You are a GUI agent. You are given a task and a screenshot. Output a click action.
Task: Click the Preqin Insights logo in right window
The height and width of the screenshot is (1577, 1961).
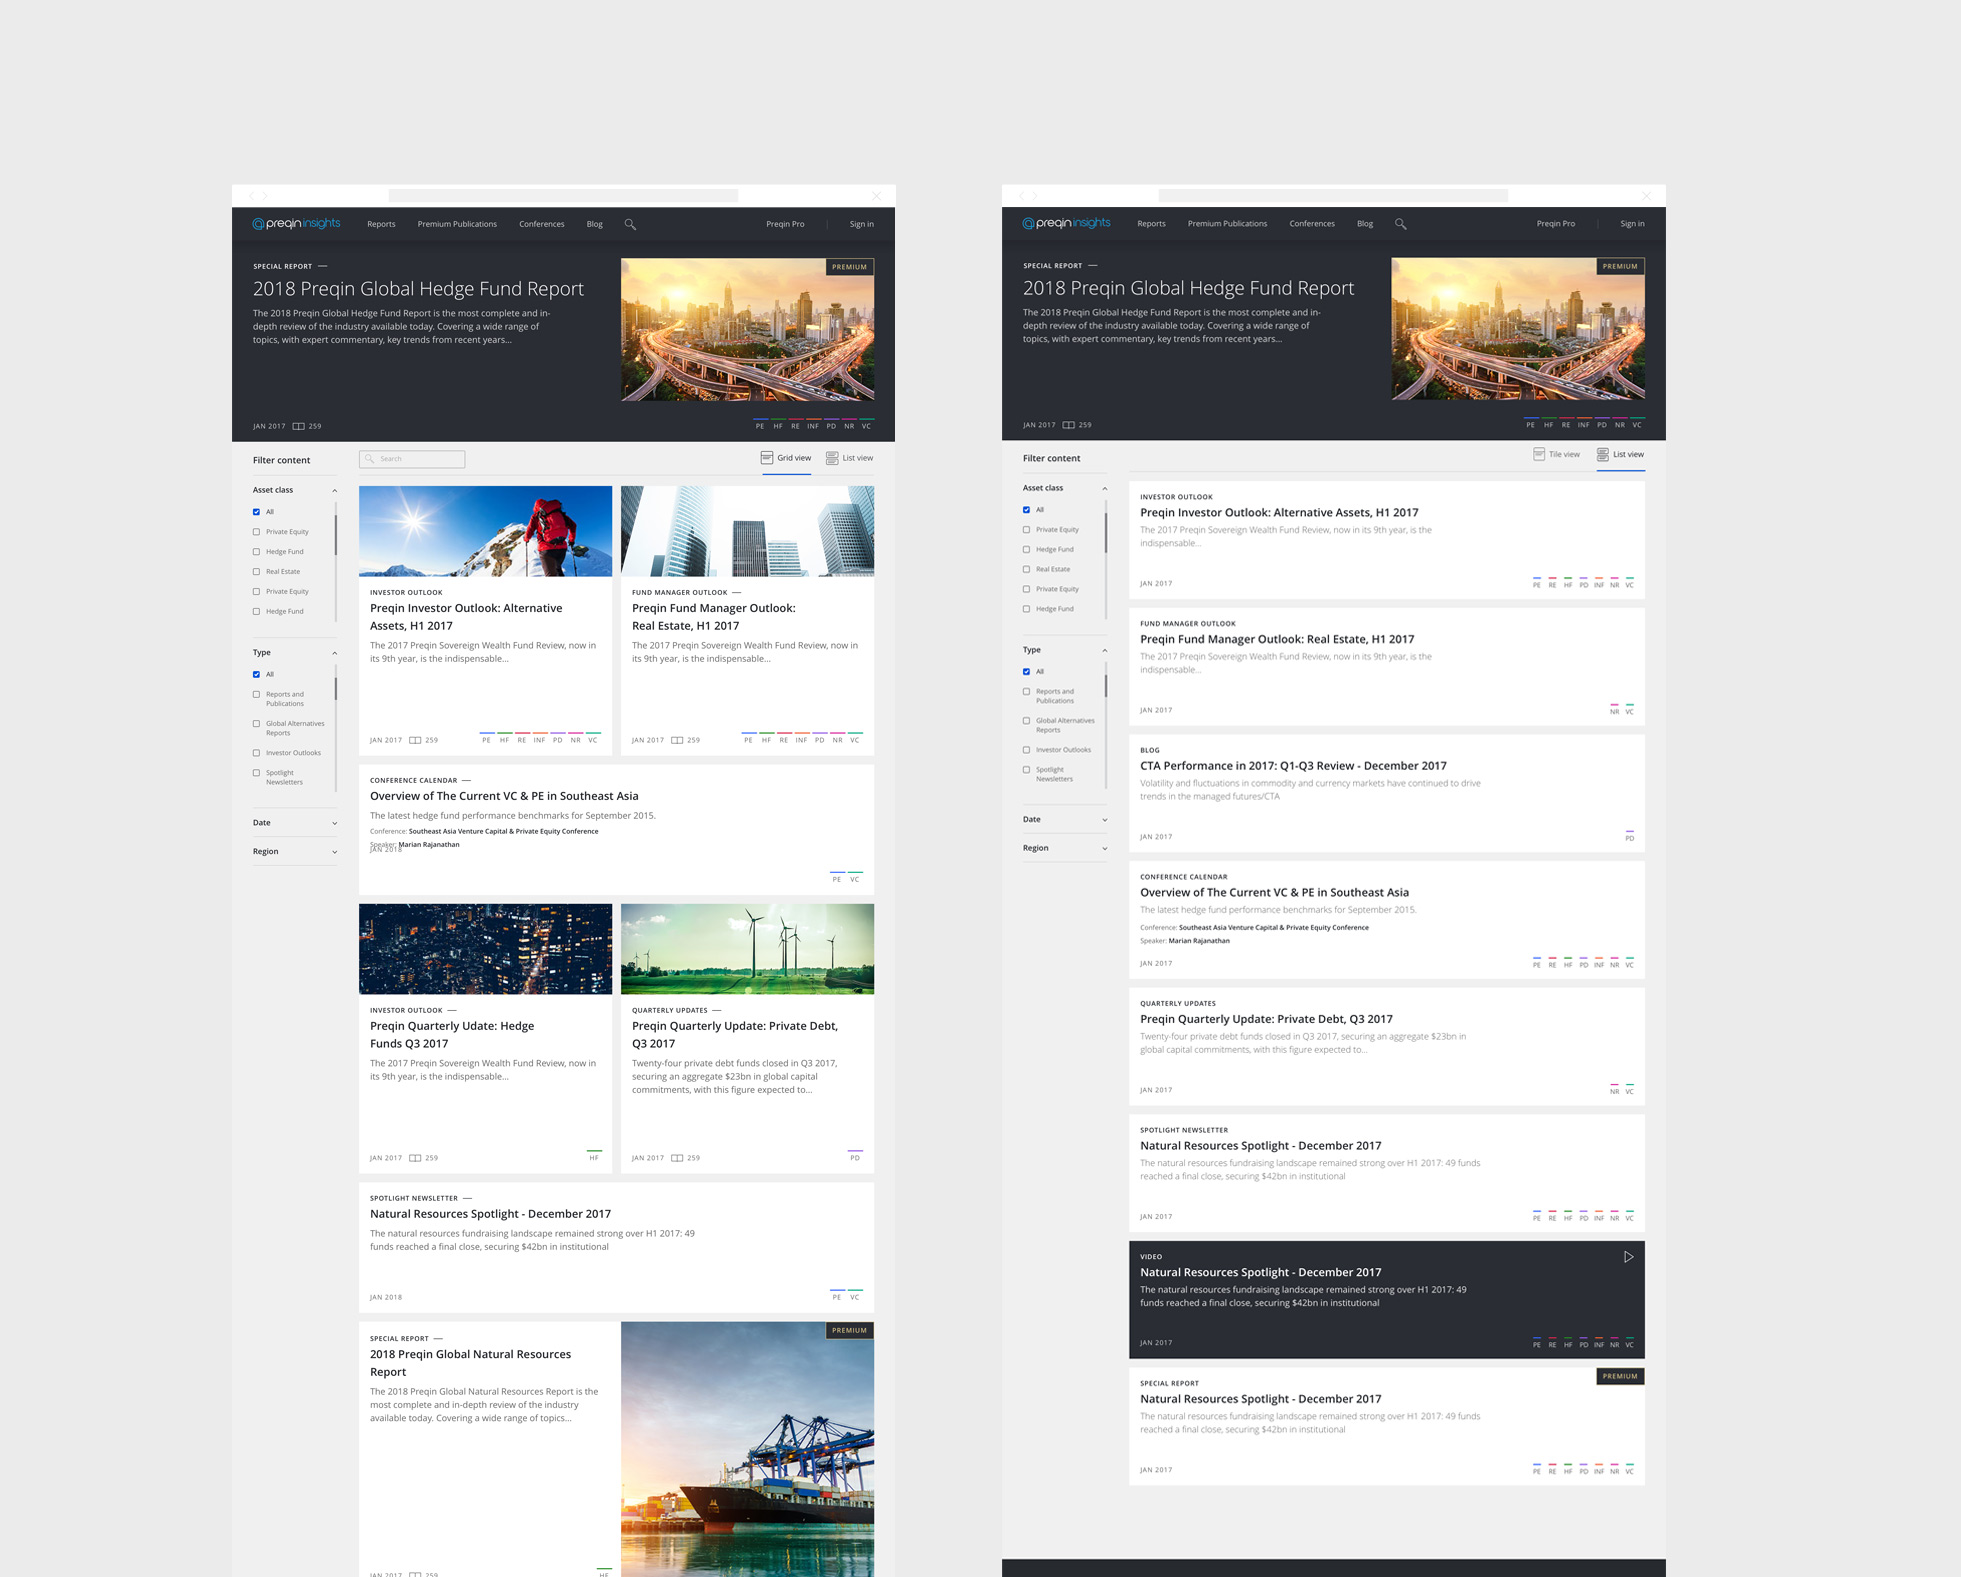coord(1066,223)
